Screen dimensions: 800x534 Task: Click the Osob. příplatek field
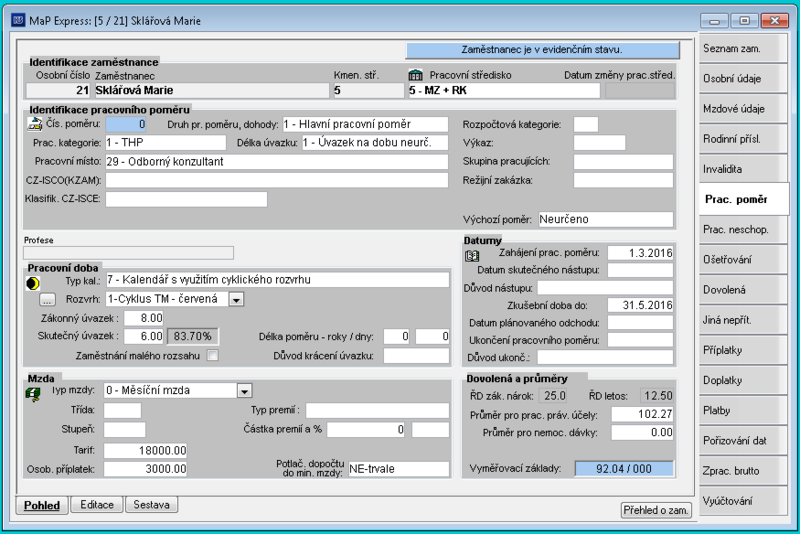(145, 469)
